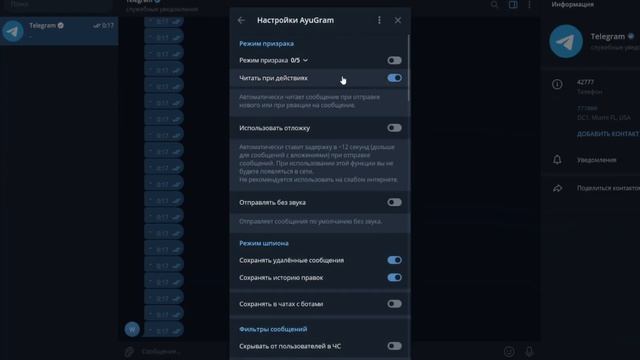Toggle the info side panel icon

click(x=513, y=4)
